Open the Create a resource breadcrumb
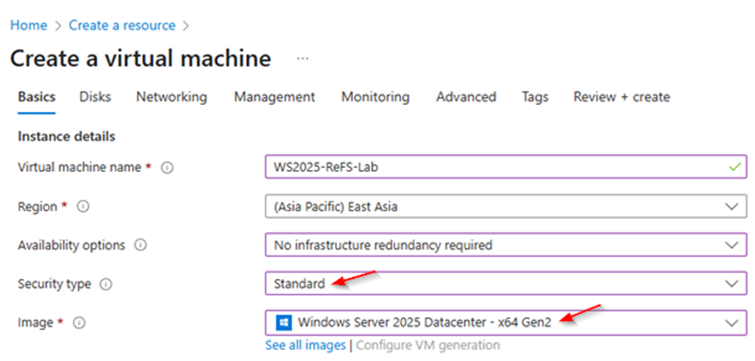Image resolution: width=755 pixels, height=361 pixels. tap(122, 25)
